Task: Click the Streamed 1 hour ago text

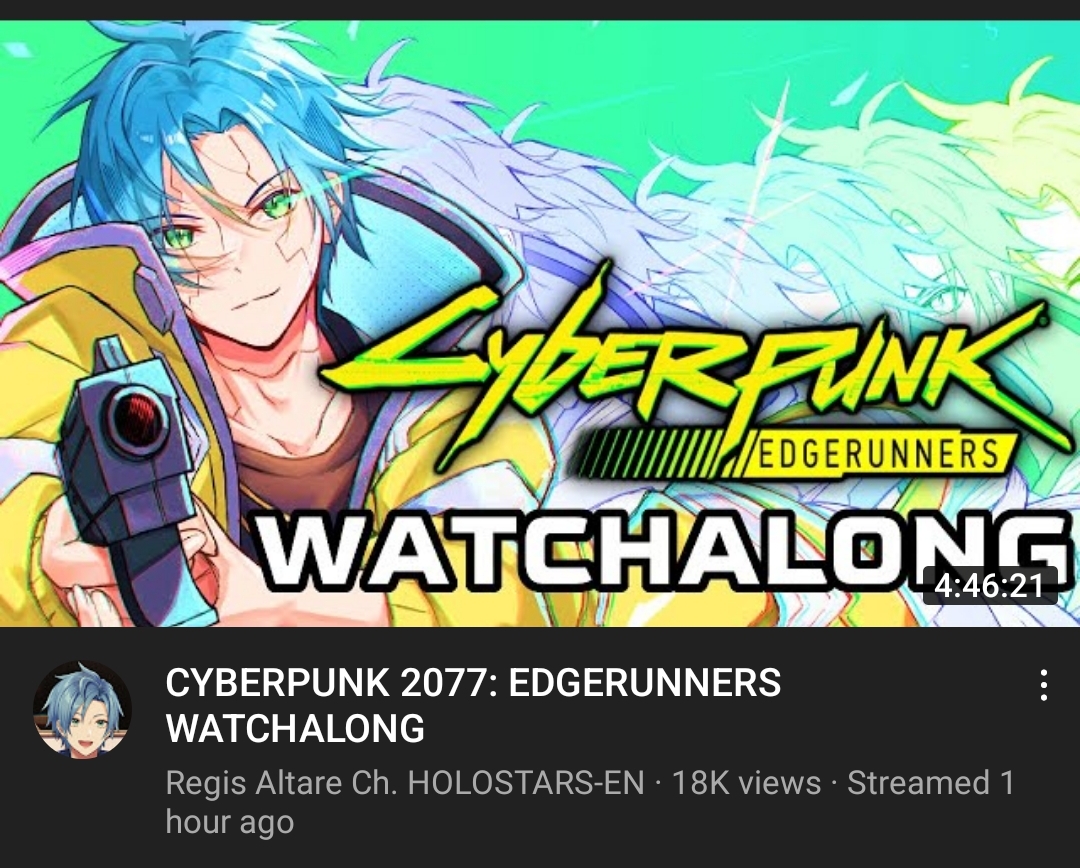Action: tap(590, 803)
